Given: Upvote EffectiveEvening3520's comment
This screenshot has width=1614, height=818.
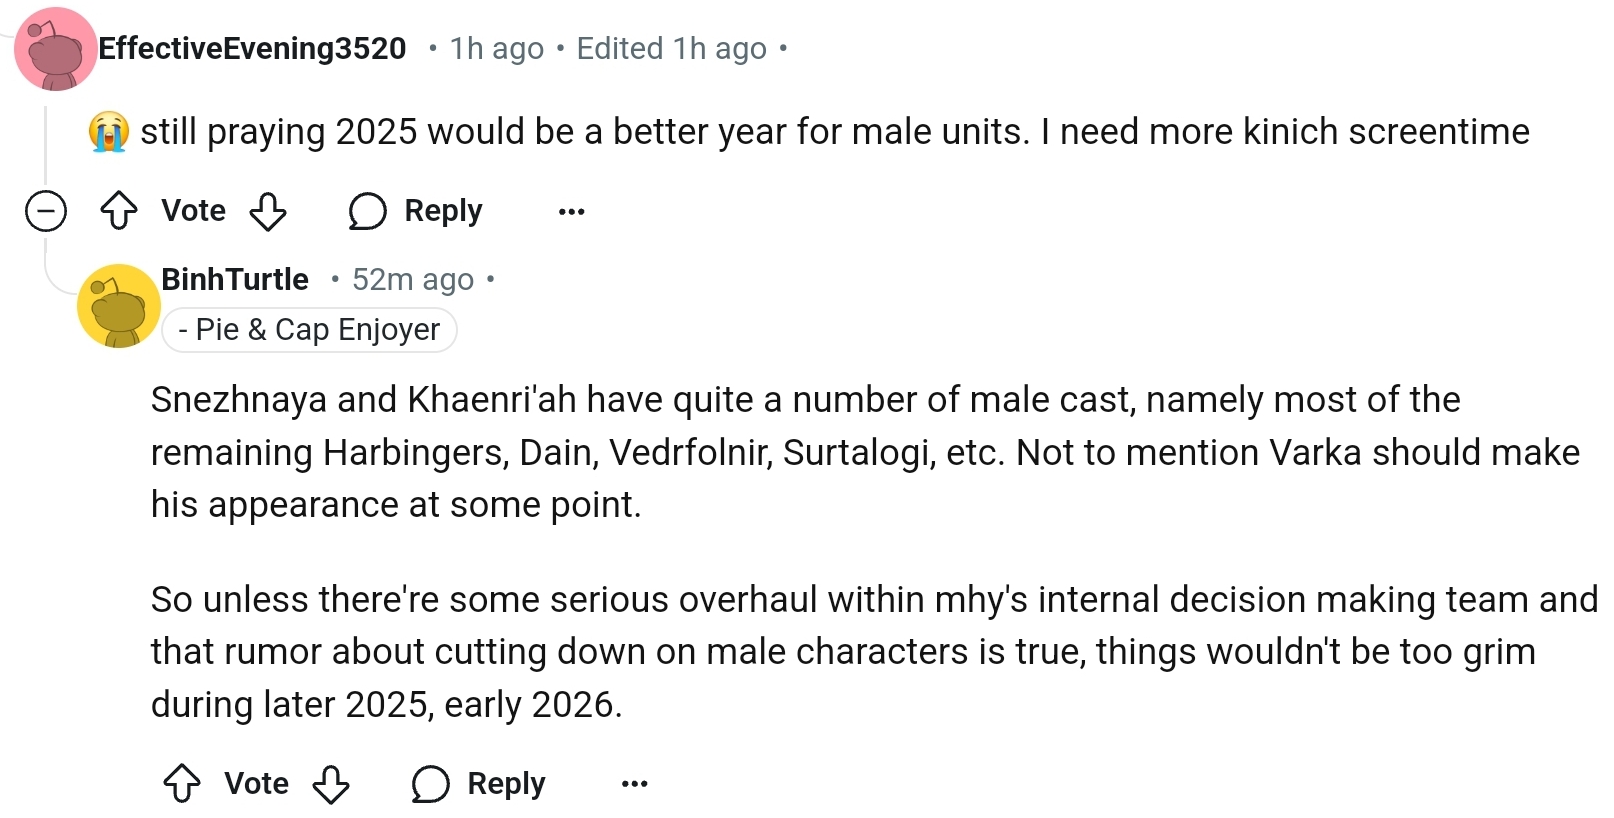Looking at the screenshot, I should pos(119,211).
